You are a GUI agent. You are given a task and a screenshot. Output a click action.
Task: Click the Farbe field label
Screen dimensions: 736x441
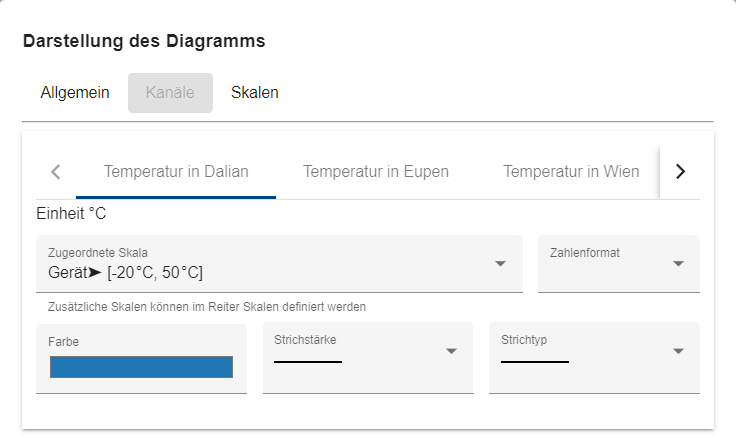click(63, 342)
